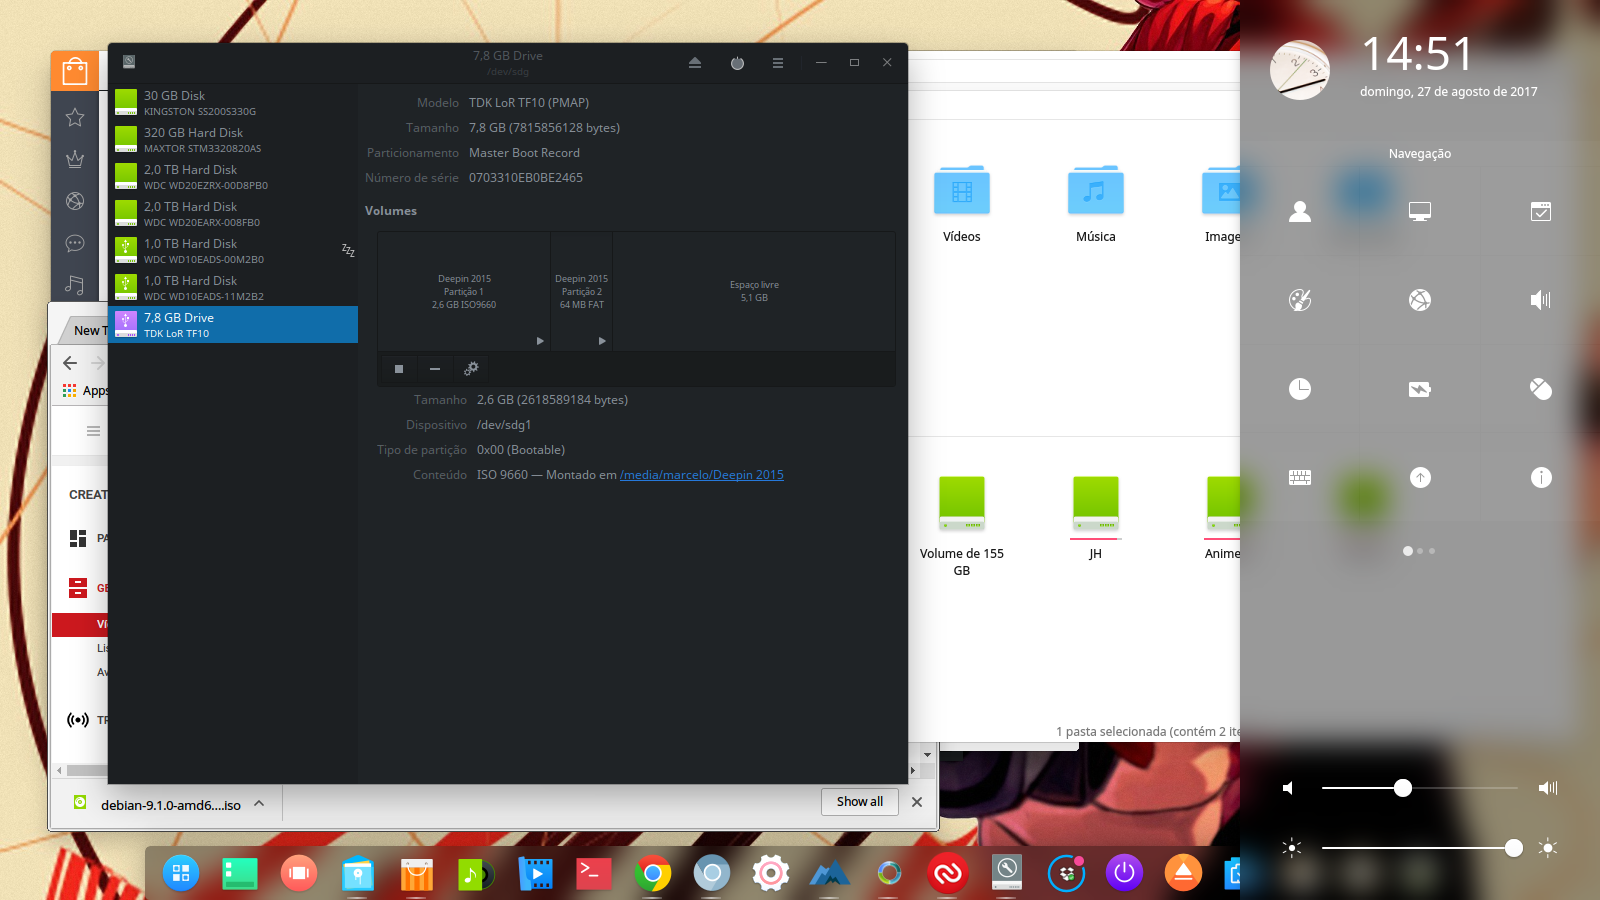This screenshot has height=900, width=1600.
Task: Open Volume de 155 GB drive
Action: (962, 527)
